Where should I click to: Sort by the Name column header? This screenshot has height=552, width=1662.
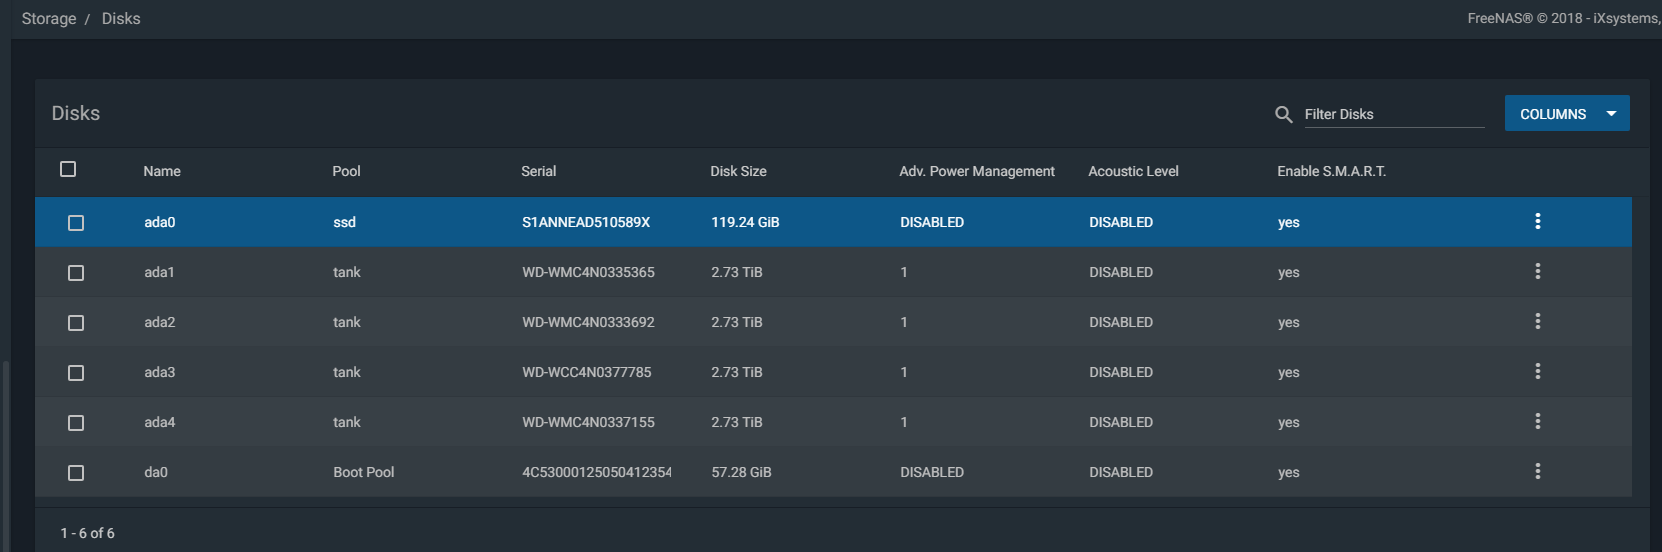click(x=162, y=171)
